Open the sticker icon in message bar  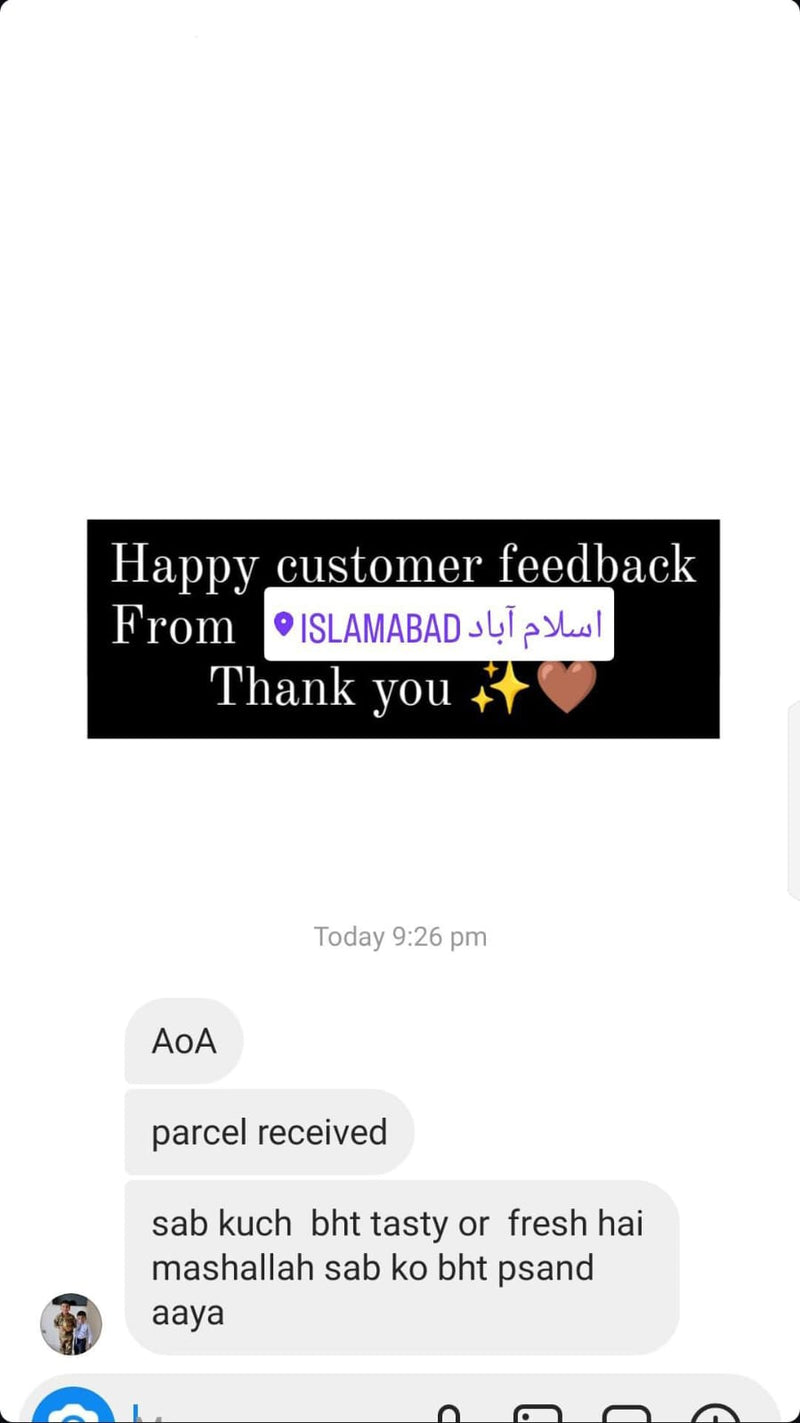(626, 1414)
